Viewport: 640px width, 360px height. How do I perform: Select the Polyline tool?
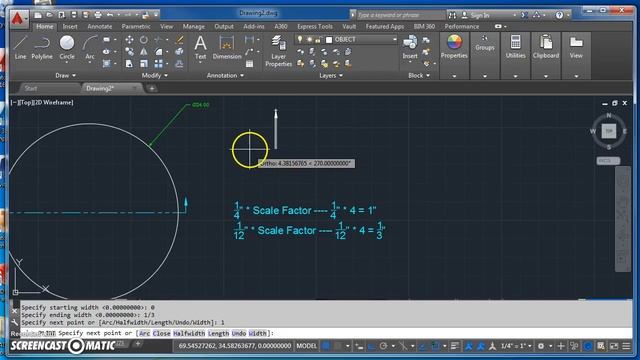click(x=42, y=47)
